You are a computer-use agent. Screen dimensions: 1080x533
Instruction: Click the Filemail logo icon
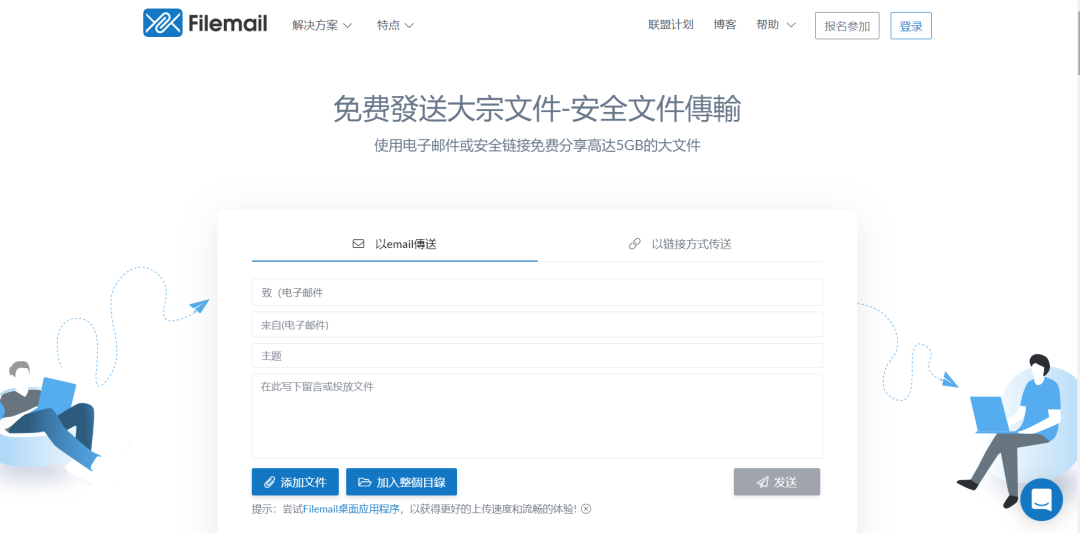coord(162,23)
